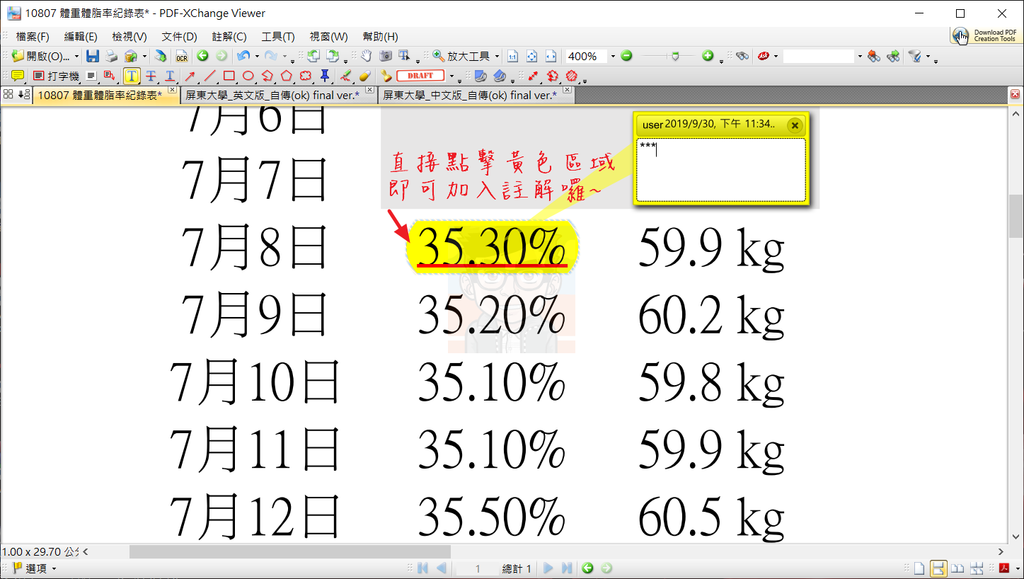This screenshot has height=579, width=1024.
Task: Click the Undo arrow icon
Action: point(244,56)
